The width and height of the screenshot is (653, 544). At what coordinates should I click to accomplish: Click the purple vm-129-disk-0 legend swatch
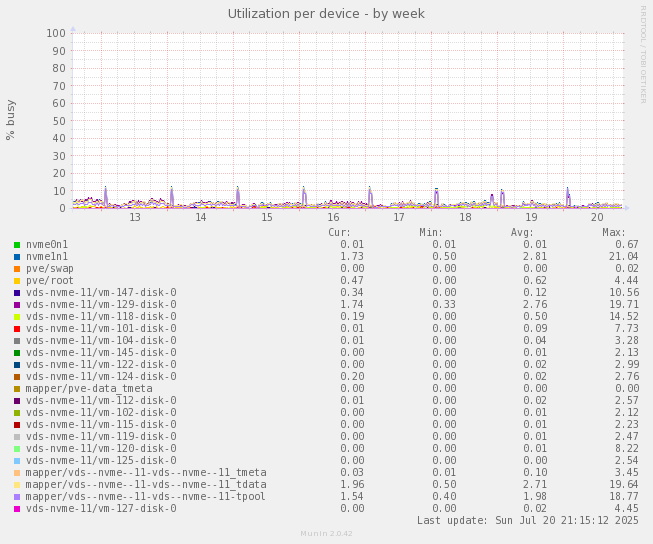point(17,305)
